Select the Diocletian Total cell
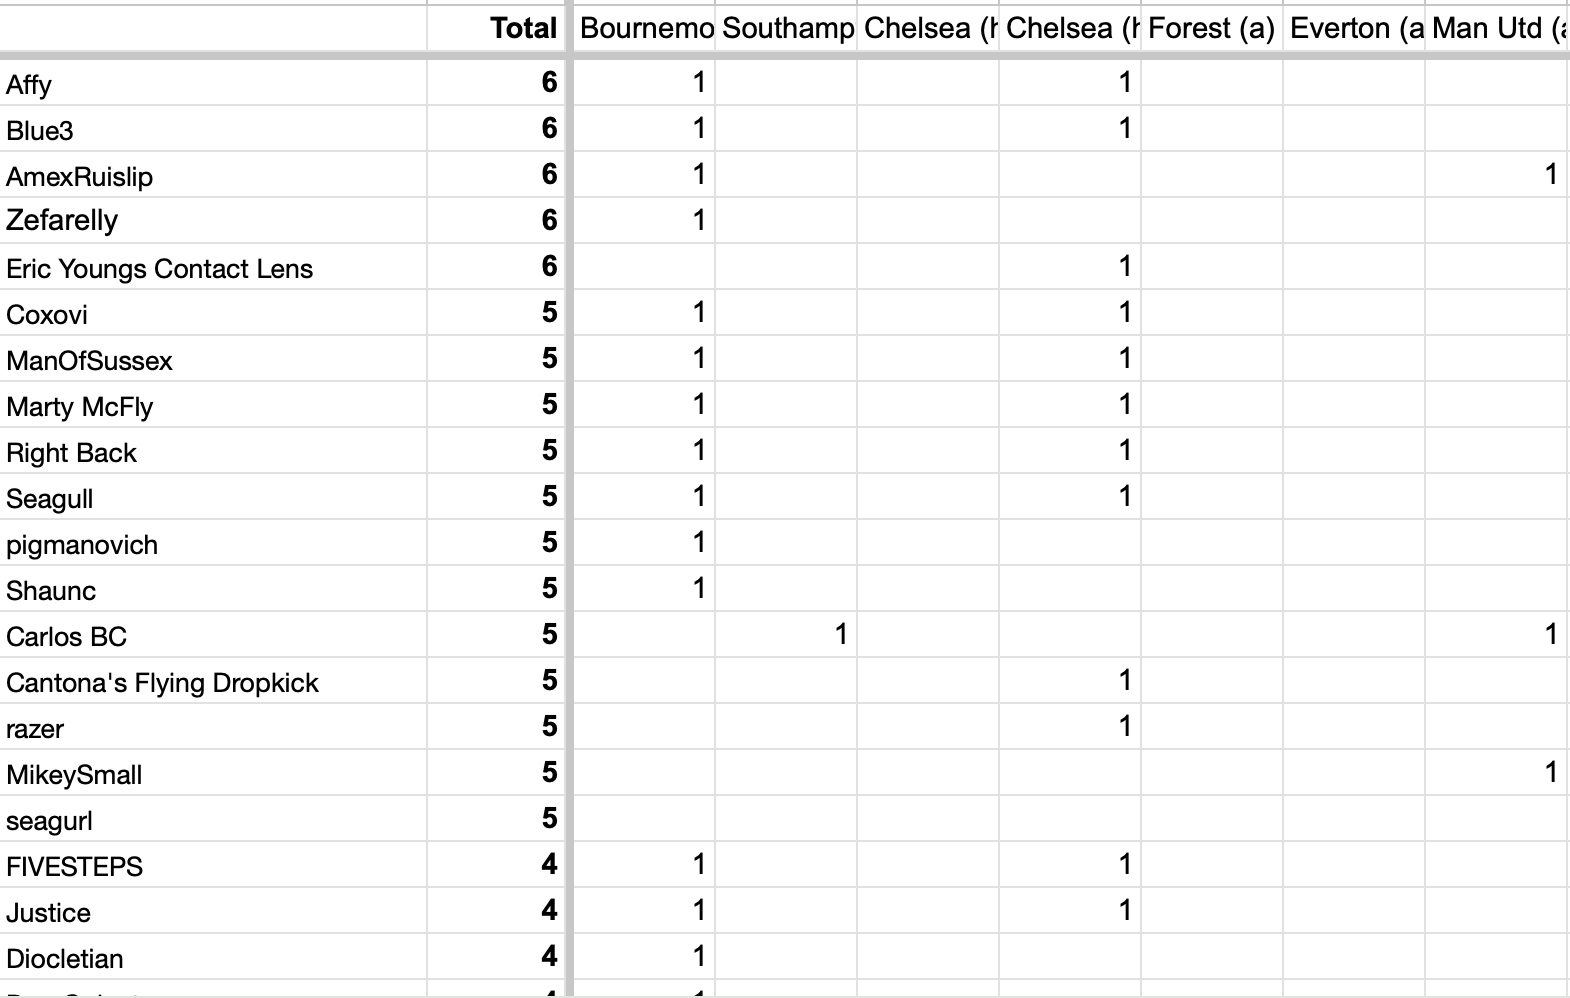Image resolution: width=1570 pixels, height=998 pixels. click(x=495, y=957)
